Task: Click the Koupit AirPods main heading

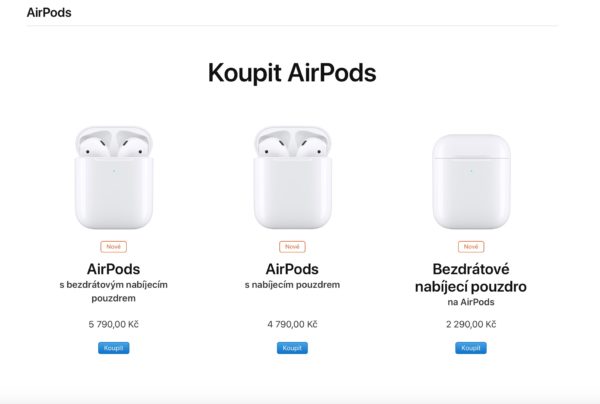Action: pyautogui.click(x=292, y=72)
